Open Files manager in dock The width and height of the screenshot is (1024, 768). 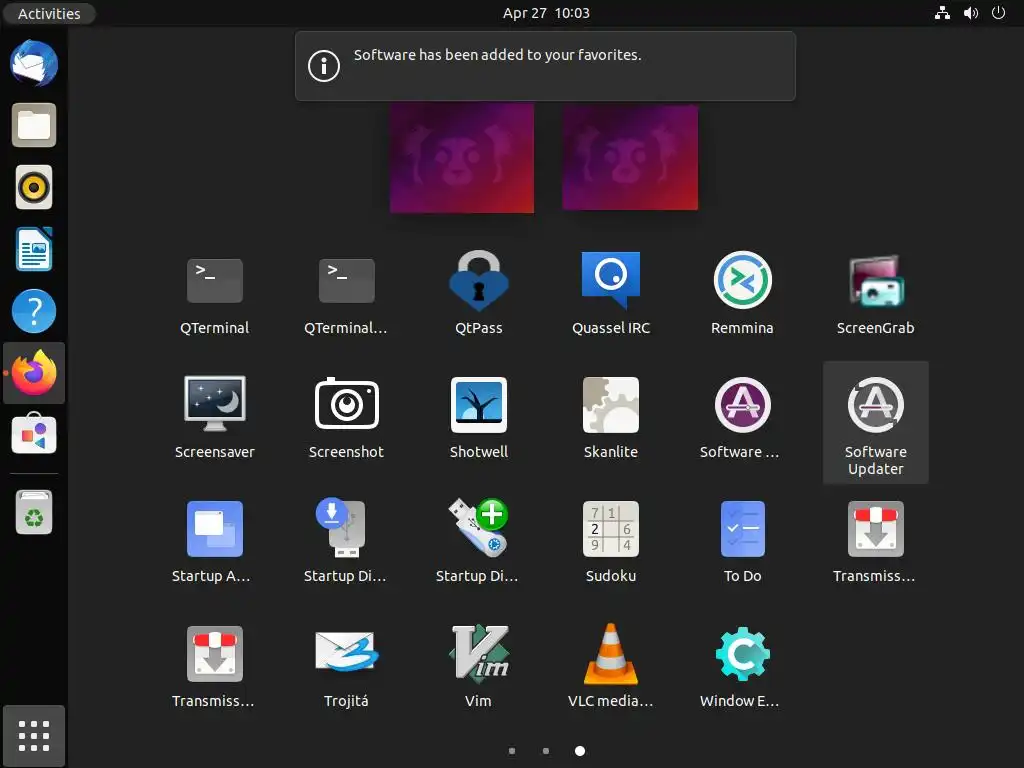point(34,125)
